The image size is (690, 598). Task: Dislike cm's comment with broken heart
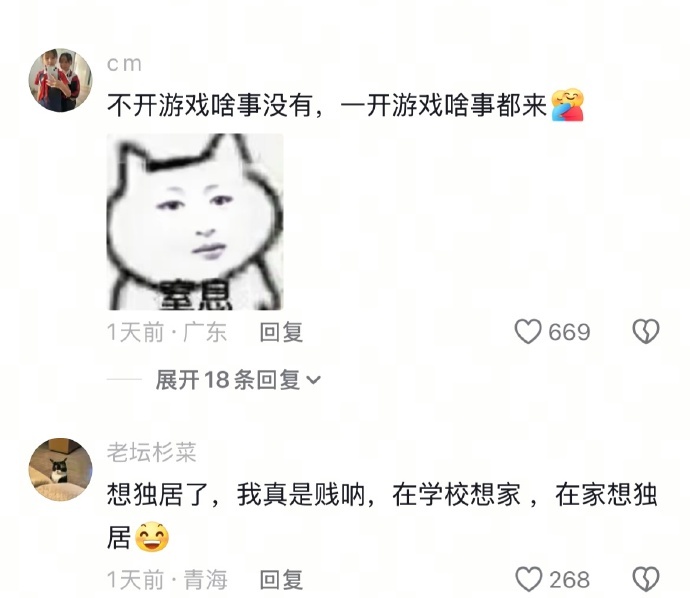(x=646, y=331)
